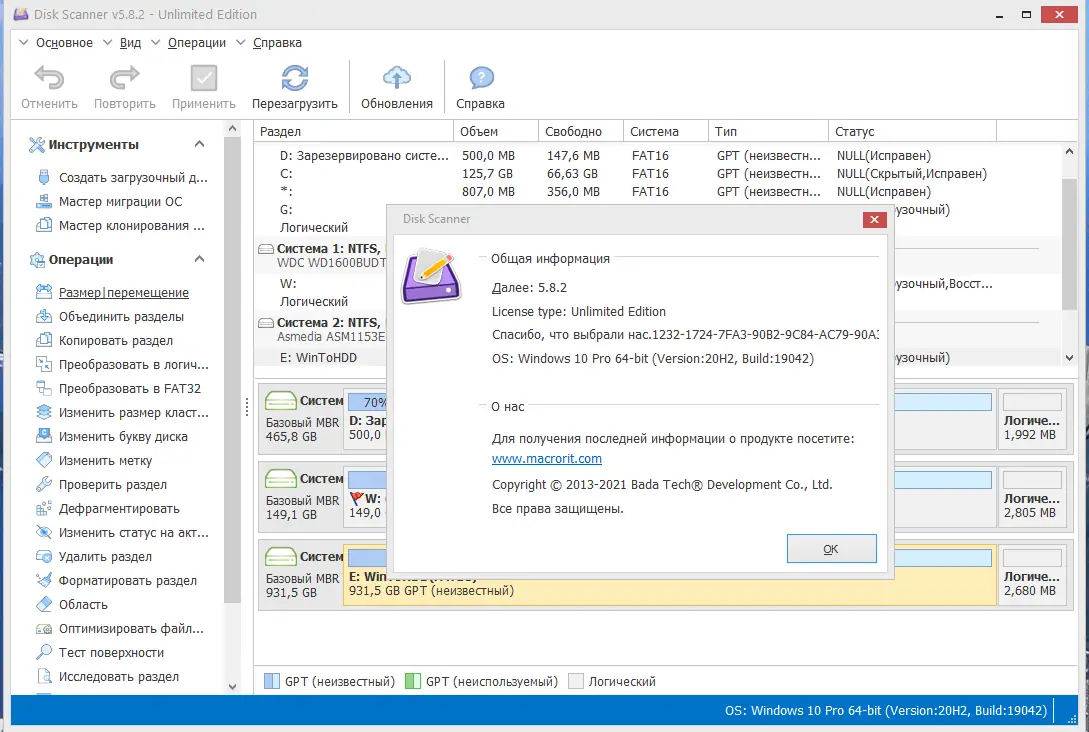Viewport: 1089px width, 732px height.
Task: Collapse the Инструменты section chevron
Action: pyautogui.click(x=199, y=144)
